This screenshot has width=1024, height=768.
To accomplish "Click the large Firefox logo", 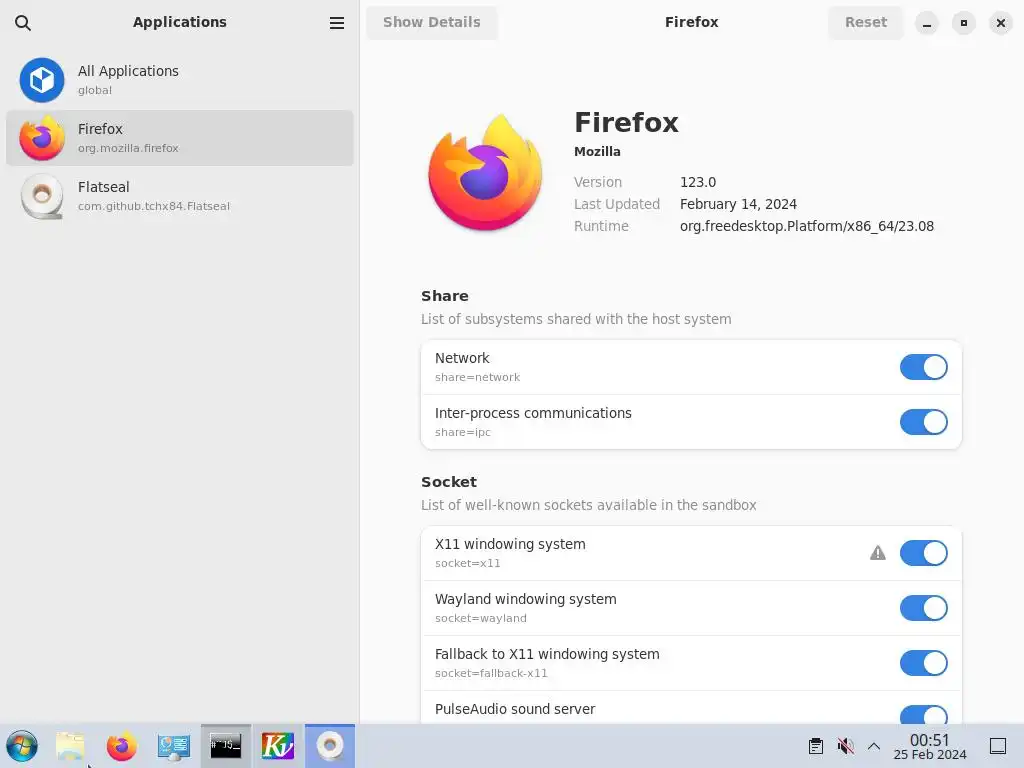I will (x=485, y=172).
